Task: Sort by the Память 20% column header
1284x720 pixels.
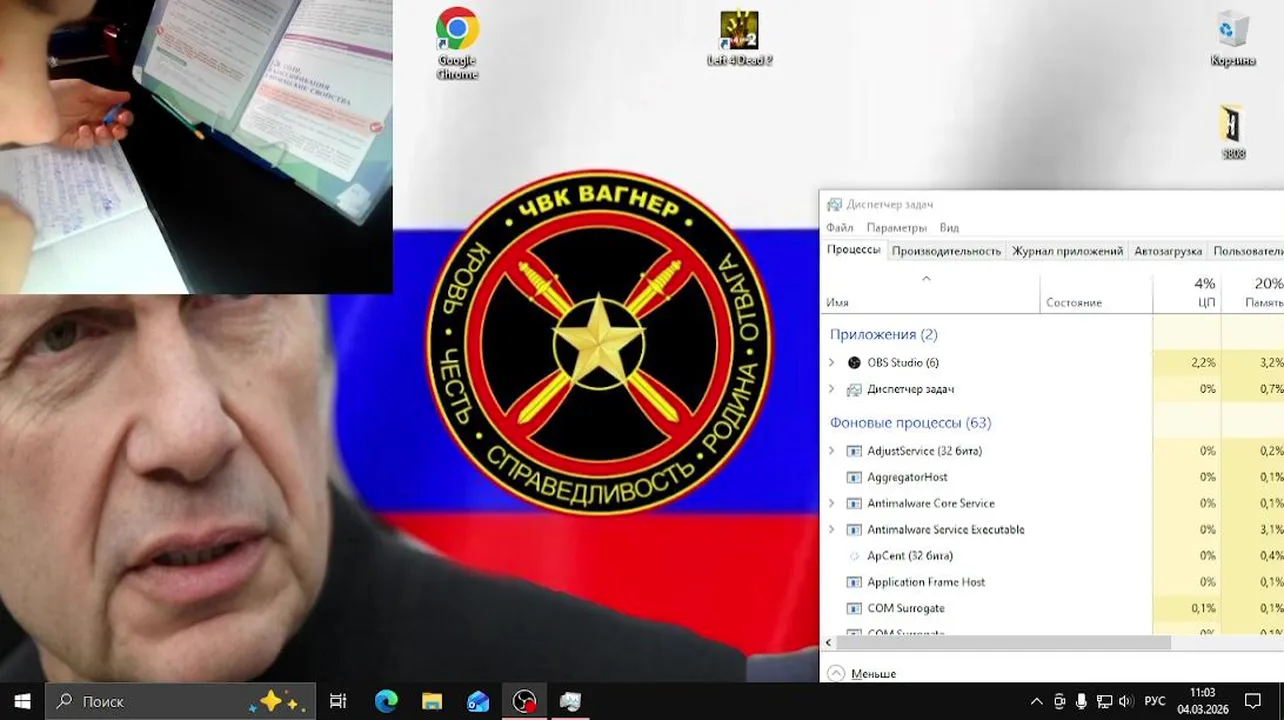Action: [x=1253, y=292]
